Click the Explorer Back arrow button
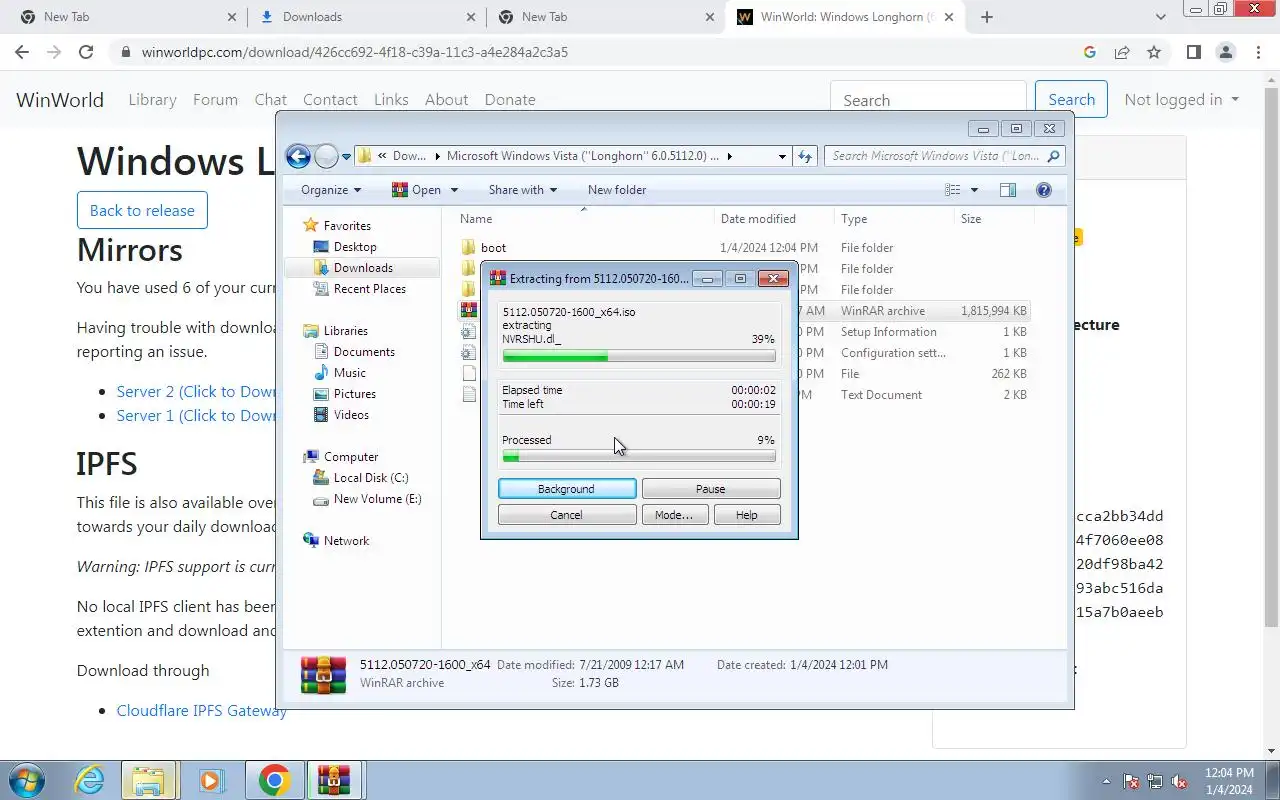 click(x=298, y=156)
